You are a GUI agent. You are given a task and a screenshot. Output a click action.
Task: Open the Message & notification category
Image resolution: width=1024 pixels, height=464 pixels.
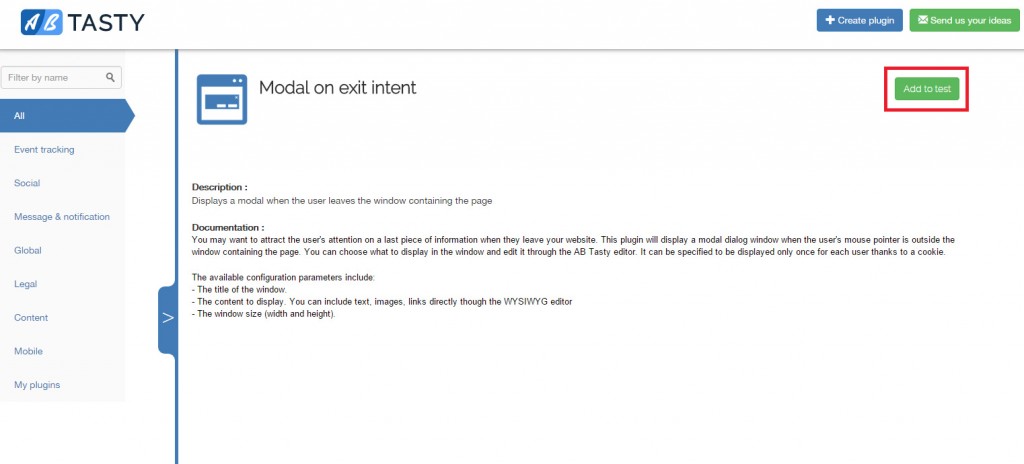tap(62, 216)
